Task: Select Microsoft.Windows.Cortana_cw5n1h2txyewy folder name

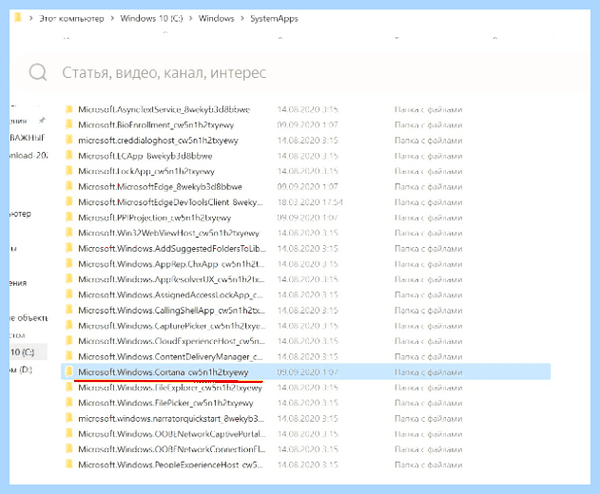Action: tap(163, 372)
